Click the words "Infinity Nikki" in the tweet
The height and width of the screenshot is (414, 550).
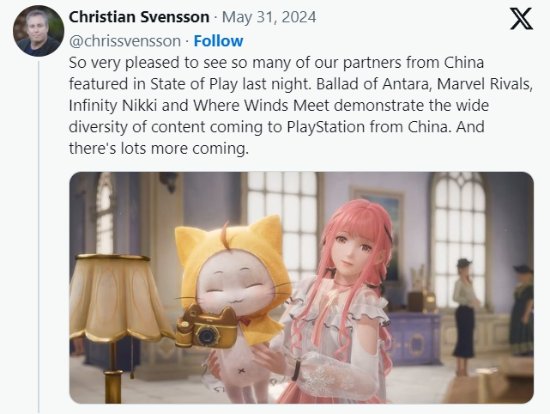pos(113,106)
